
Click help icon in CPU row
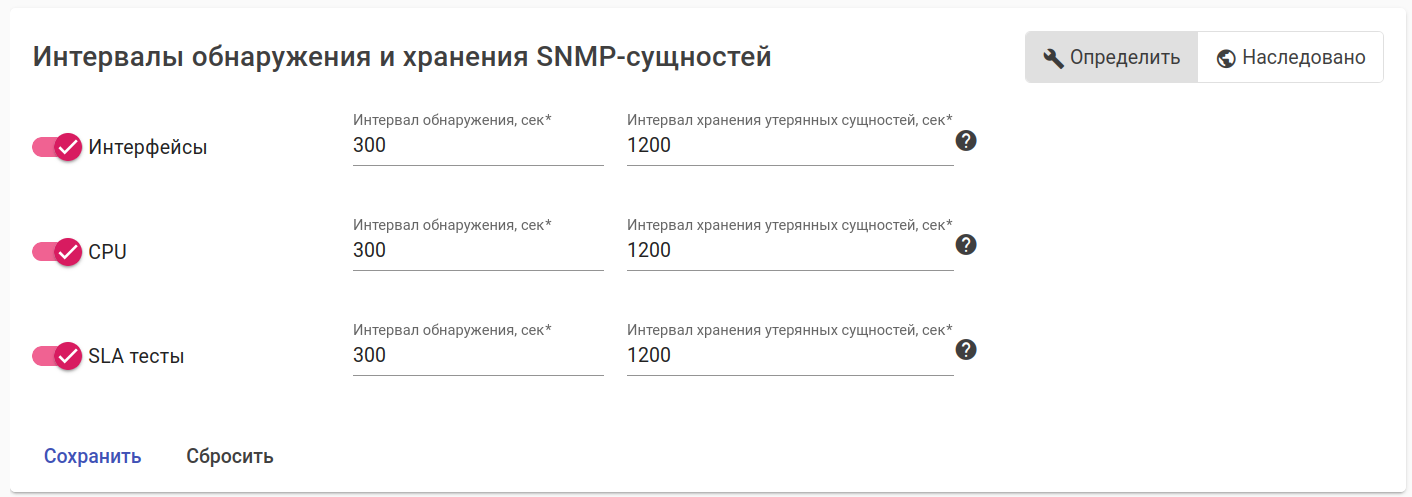click(x=966, y=245)
